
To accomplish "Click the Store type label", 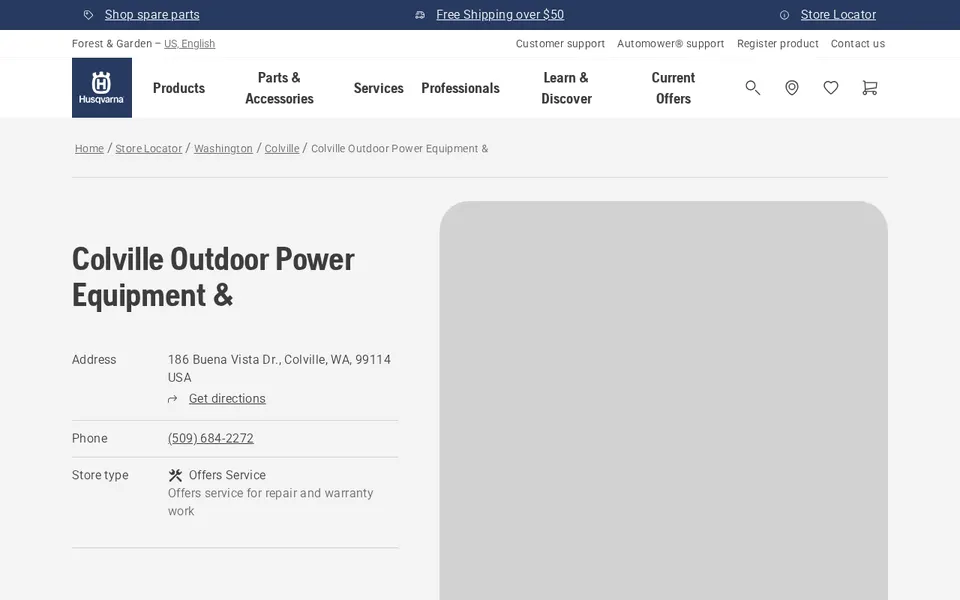I will click(100, 475).
